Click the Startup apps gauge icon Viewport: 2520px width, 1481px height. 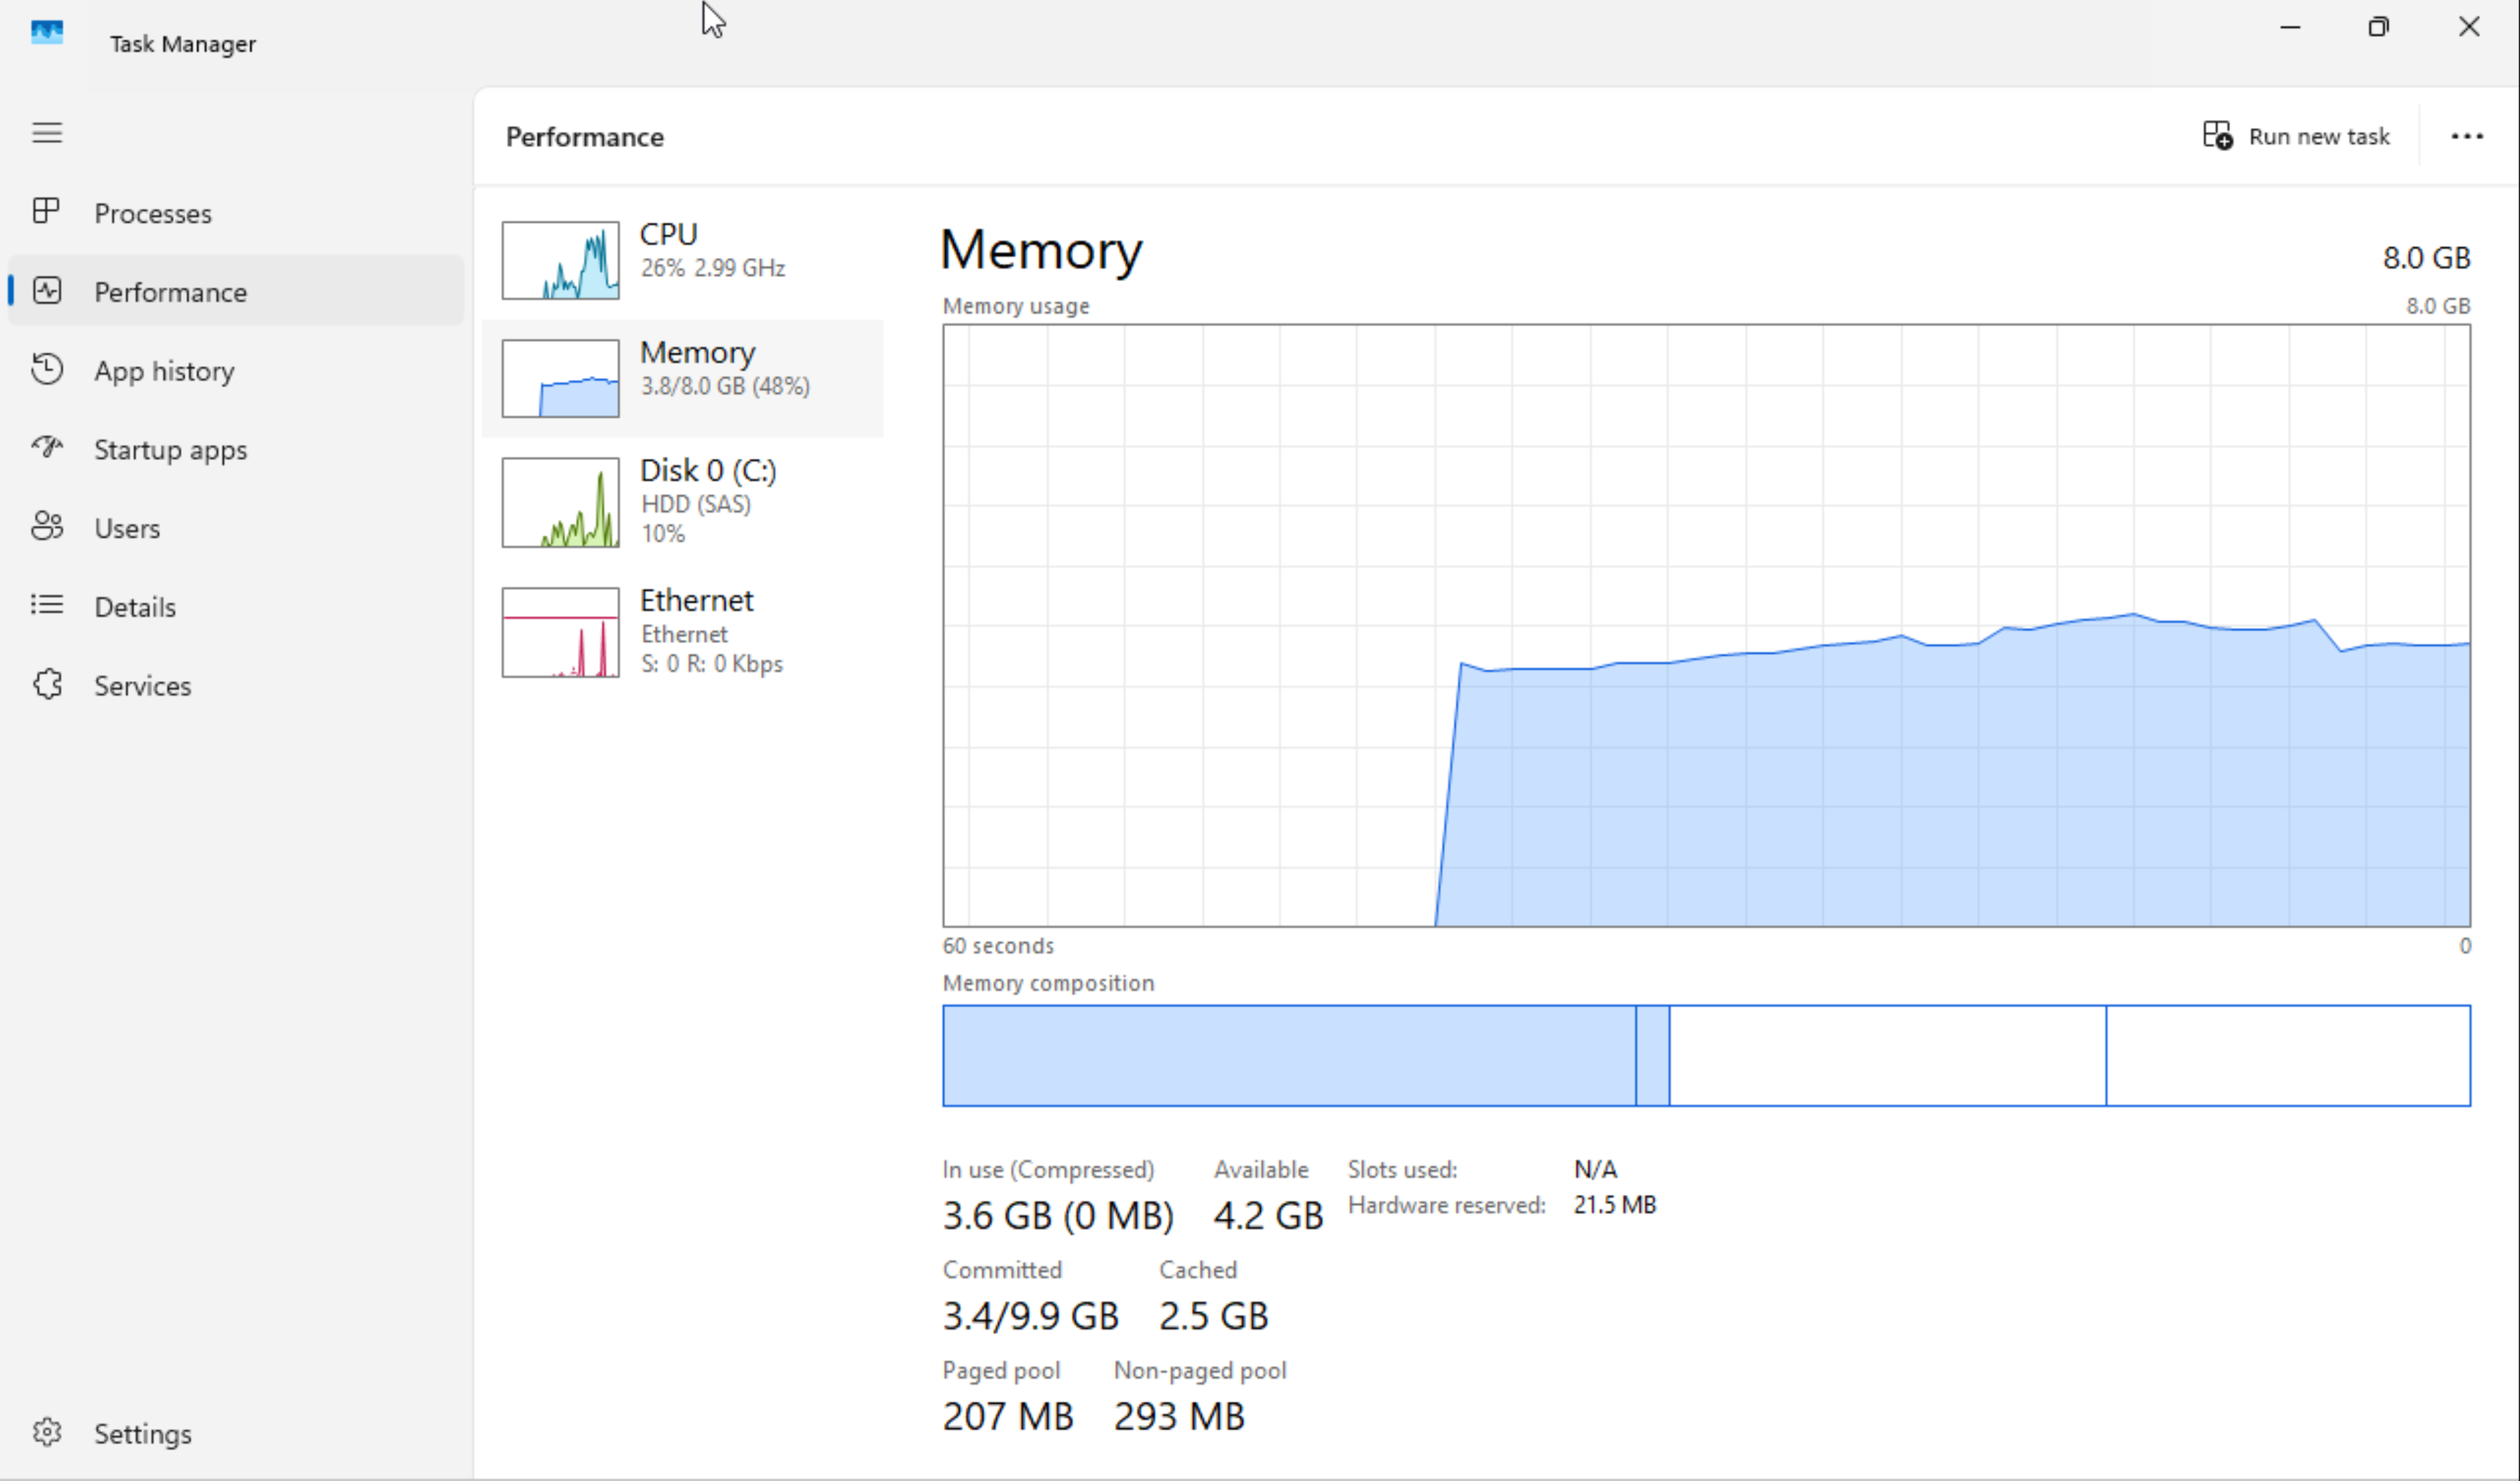point(46,447)
